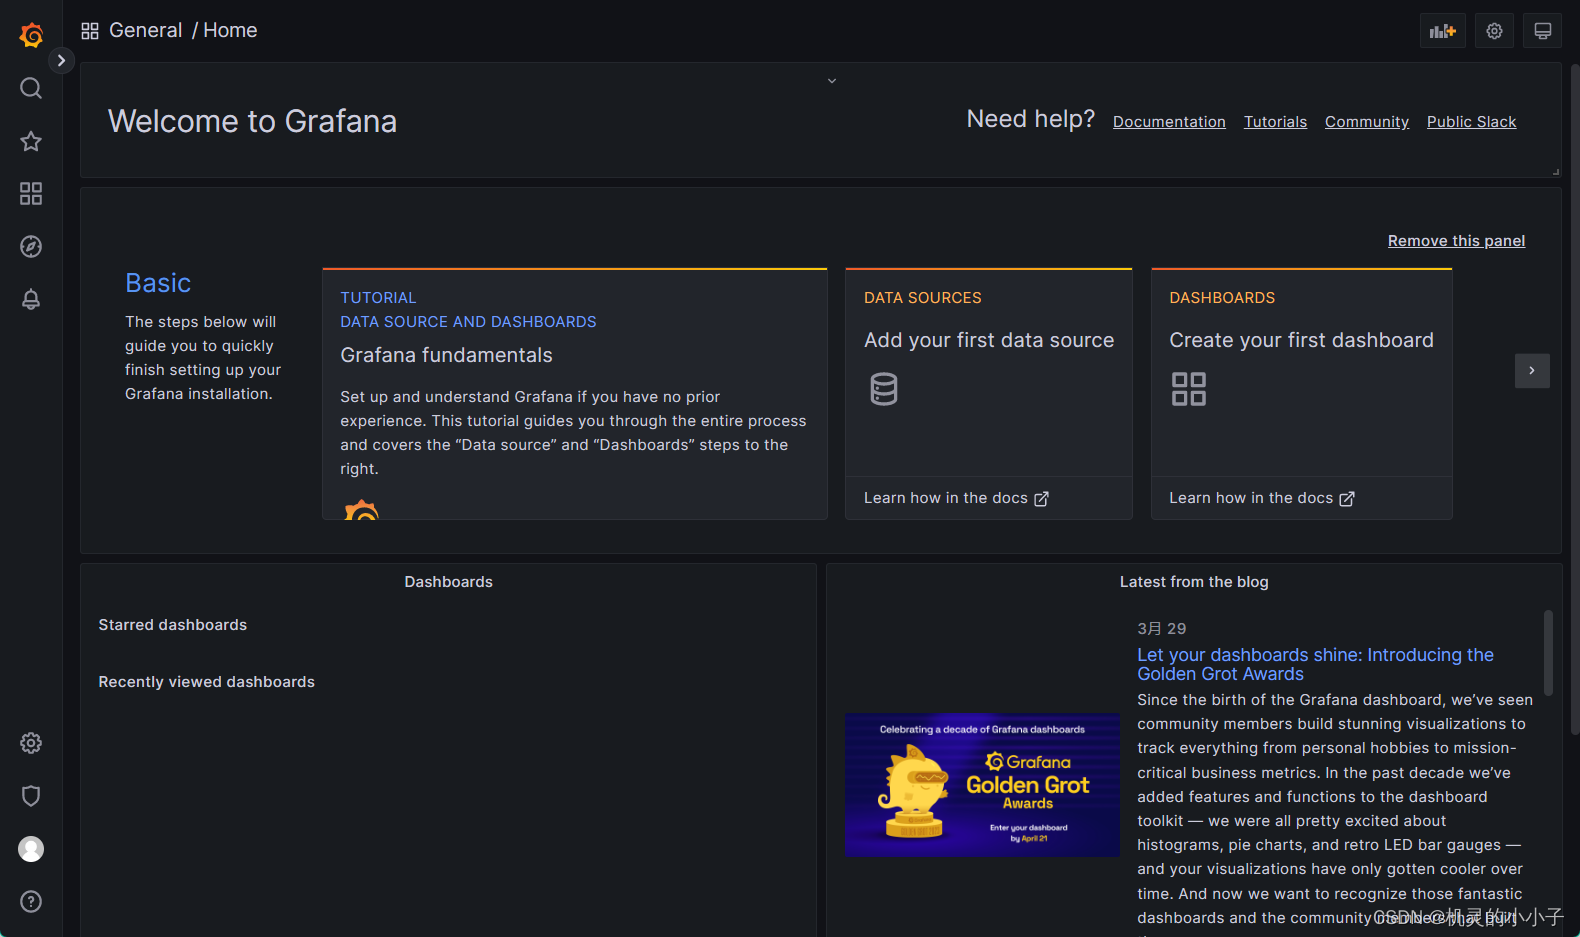
Task: Click the Home breadcrumb
Action: pyautogui.click(x=230, y=30)
